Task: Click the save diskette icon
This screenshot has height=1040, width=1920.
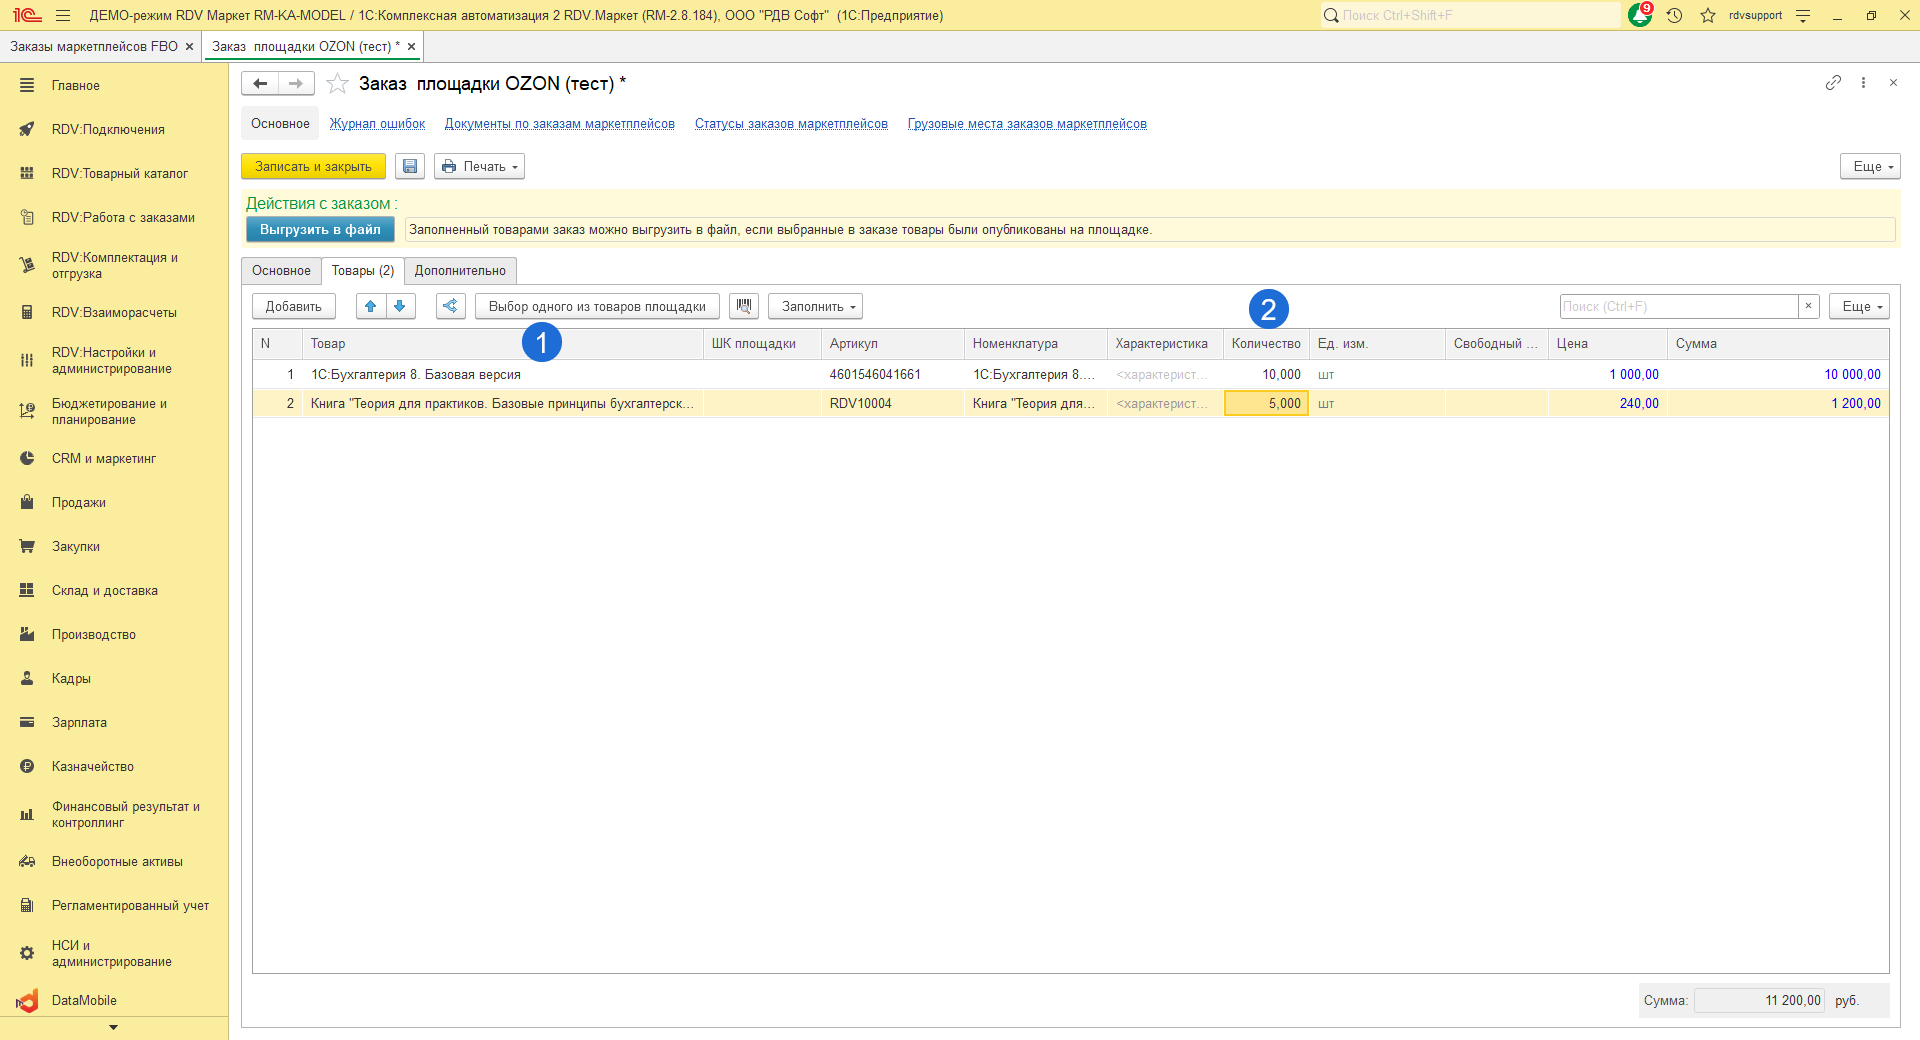Action: 410,167
